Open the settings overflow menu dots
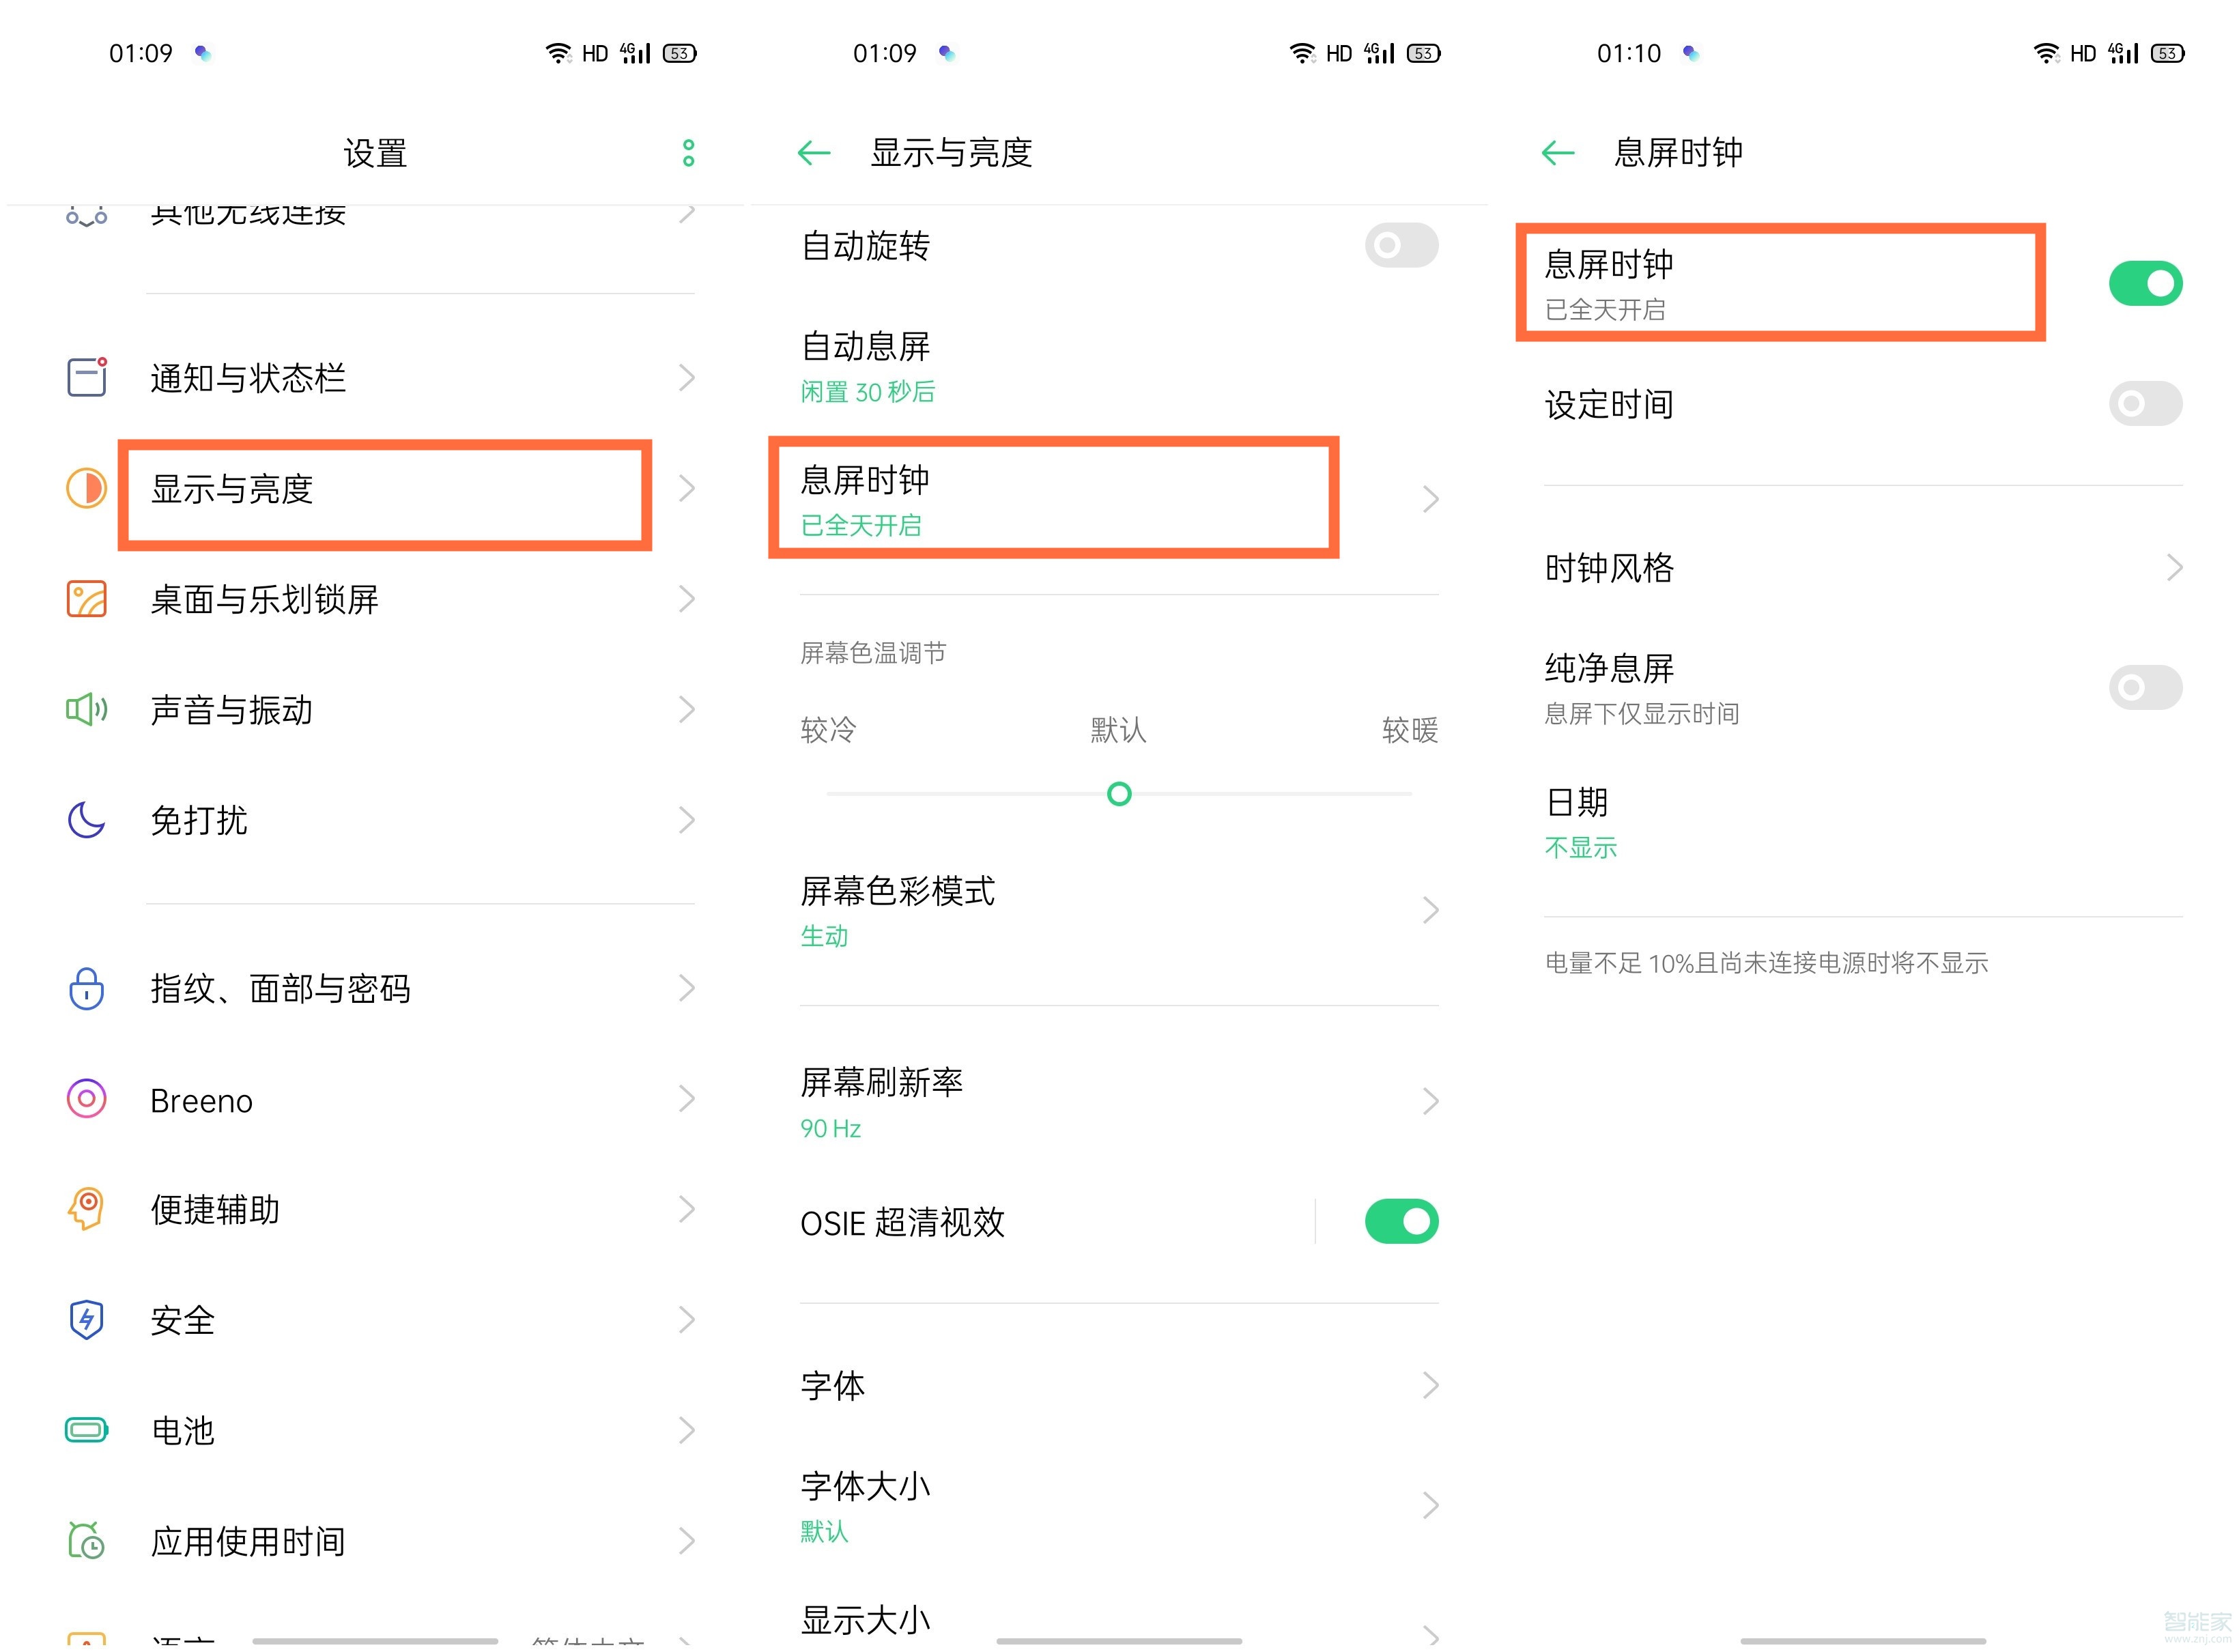The width and height of the screenshot is (2239, 1652). click(x=688, y=153)
